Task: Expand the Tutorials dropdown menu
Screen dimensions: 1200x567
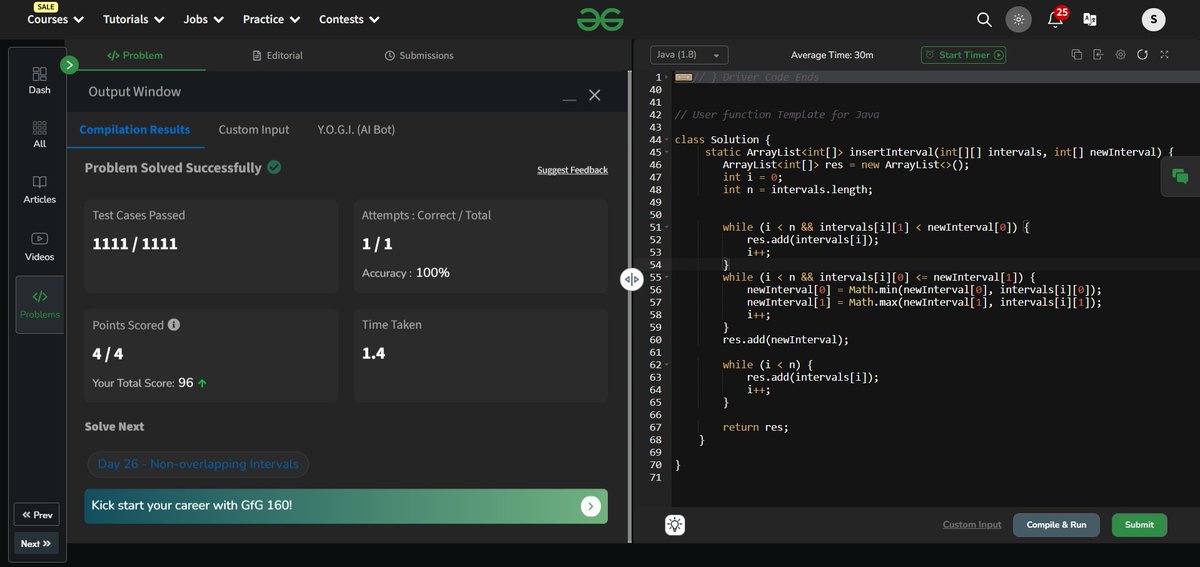Action: (133, 19)
